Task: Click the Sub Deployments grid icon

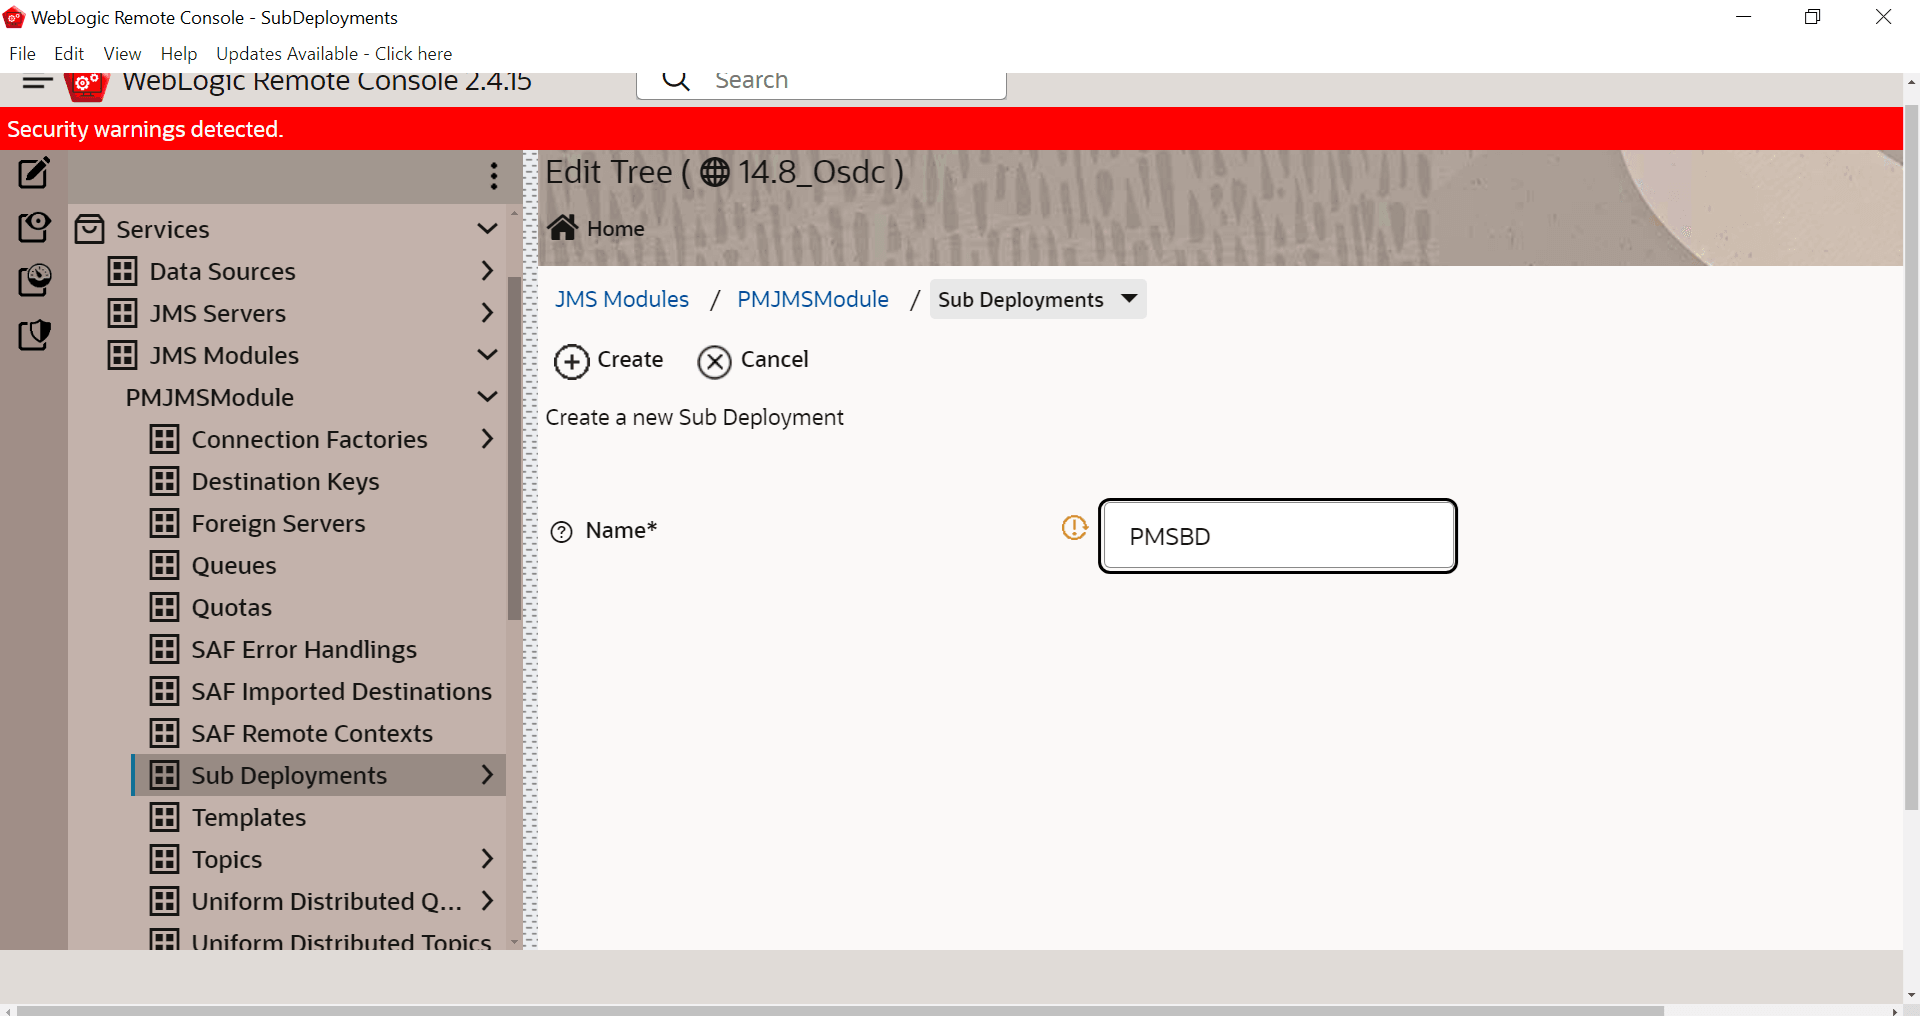Action: click(x=165, y=775)
